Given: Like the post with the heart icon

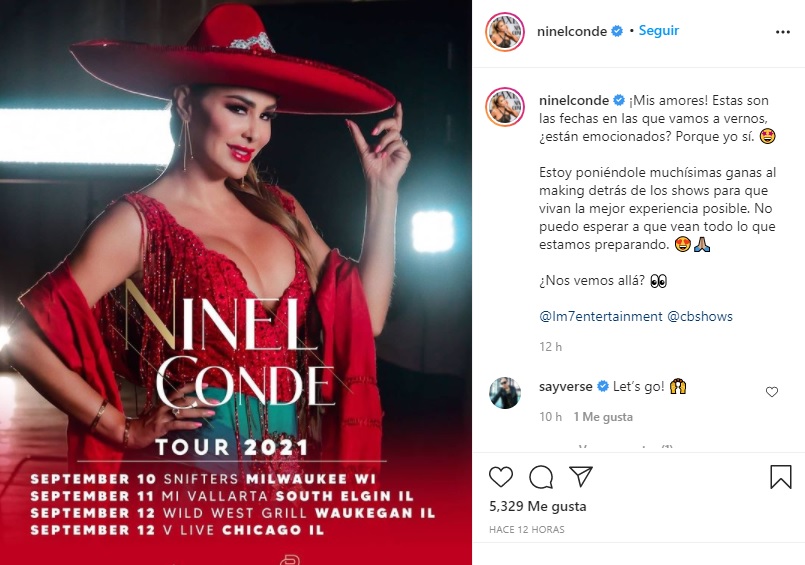Looking at the screenshot, I should coord(501,477).
